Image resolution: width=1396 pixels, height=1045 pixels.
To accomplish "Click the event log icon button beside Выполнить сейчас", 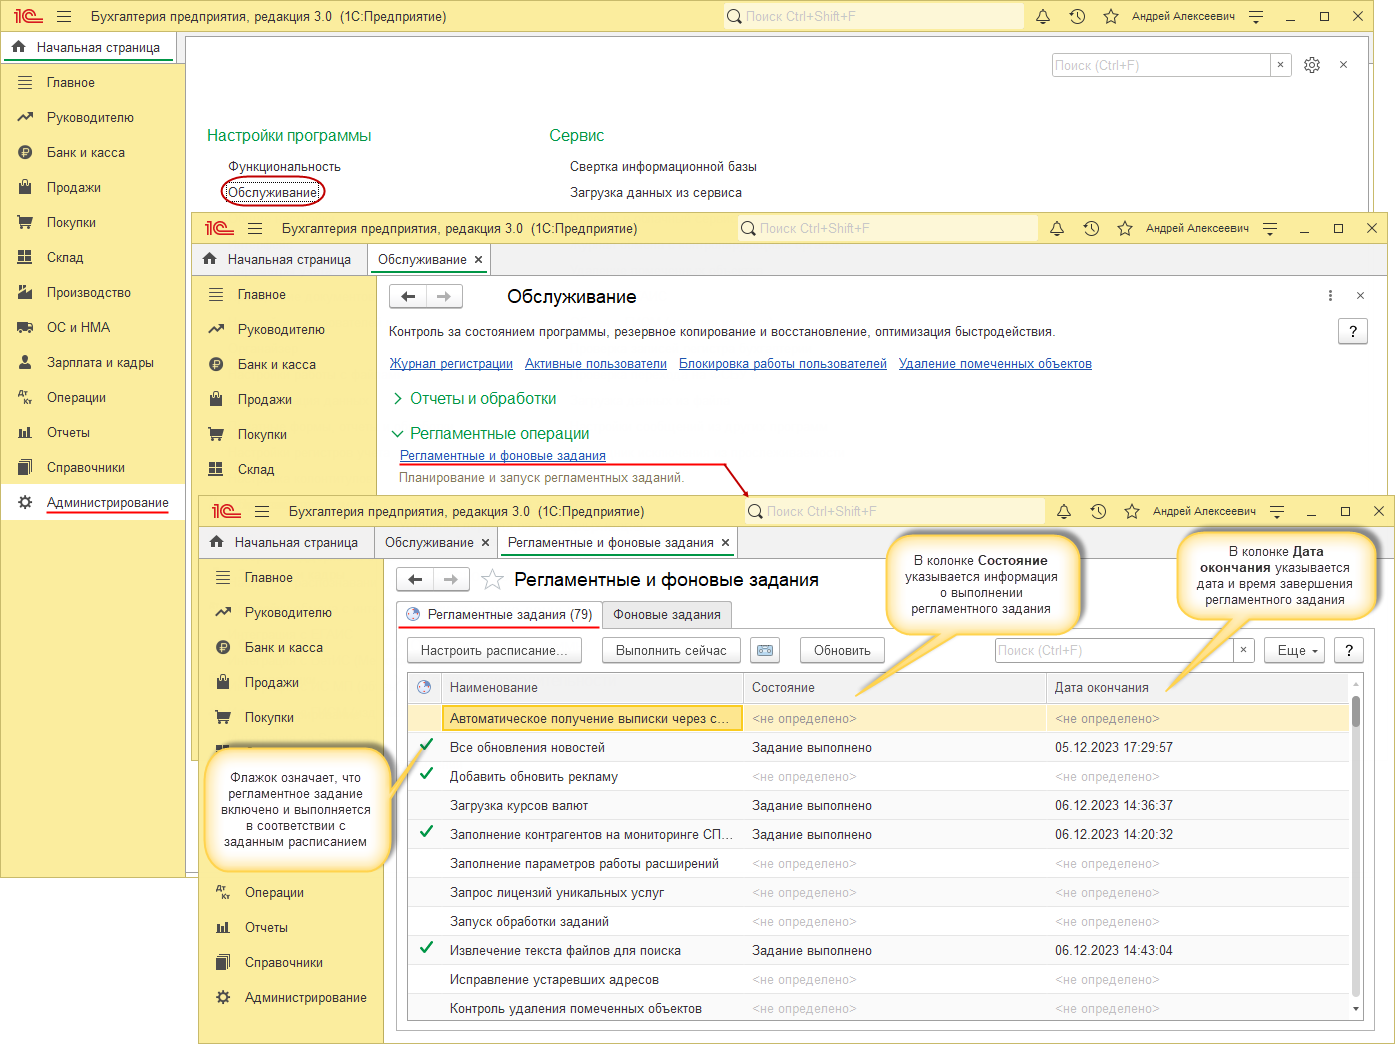I will pos(765,650).
